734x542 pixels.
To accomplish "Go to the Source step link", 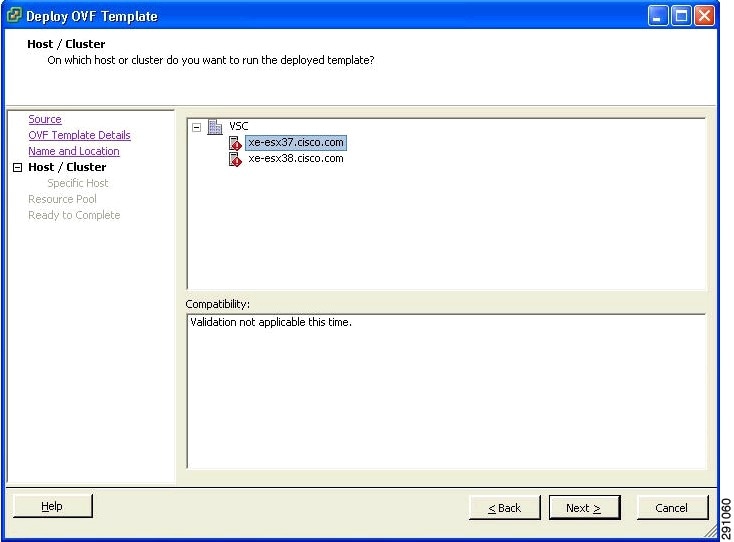I will pyautogui.click(x=45, y=119).
